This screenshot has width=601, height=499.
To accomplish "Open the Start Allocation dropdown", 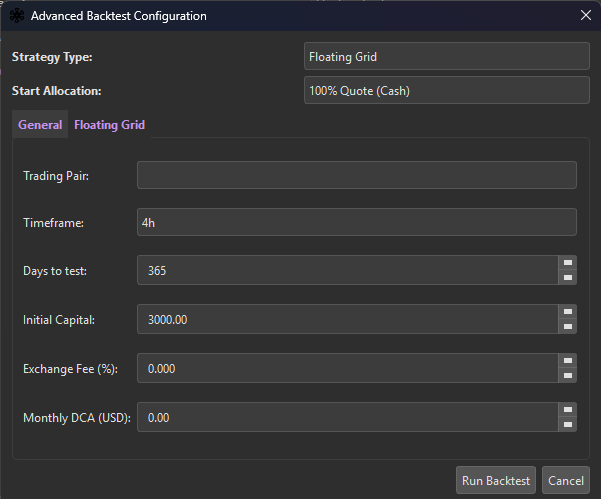I will click(x=447, y=90).
